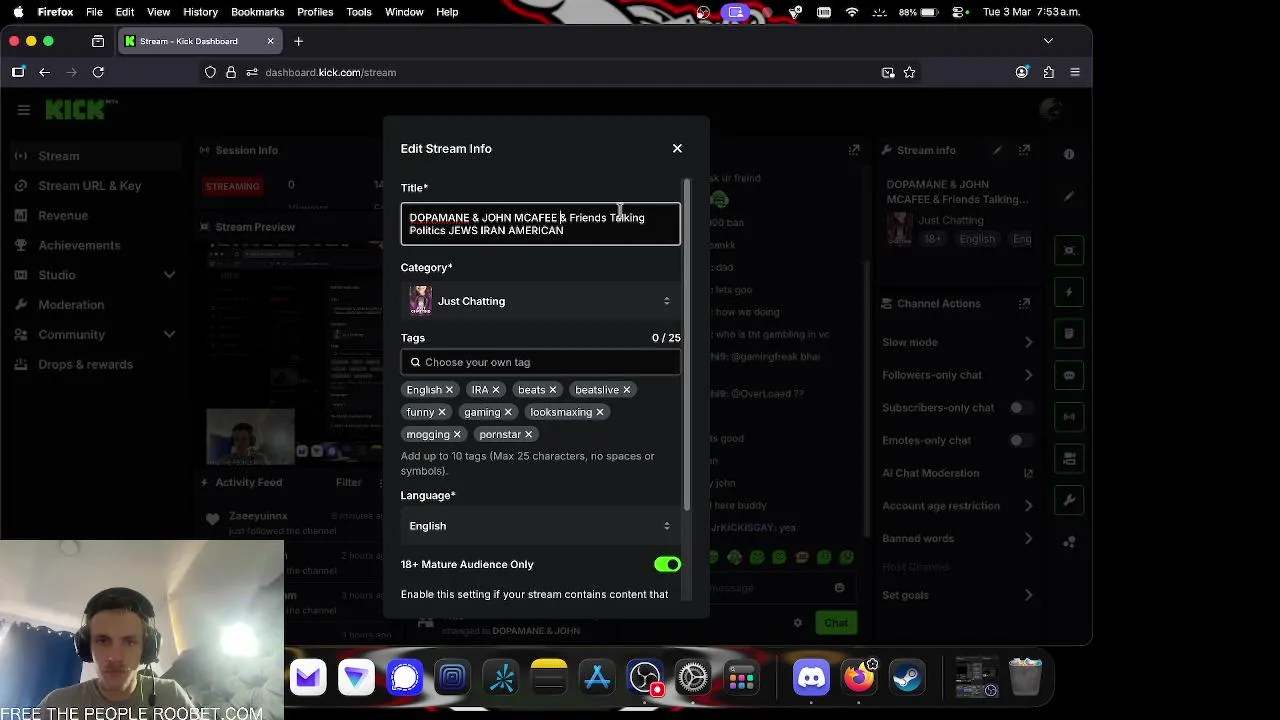Expand Slow mode settings arrow
The width and height of the screenshot is (1280, 720).
(1028, 342)
